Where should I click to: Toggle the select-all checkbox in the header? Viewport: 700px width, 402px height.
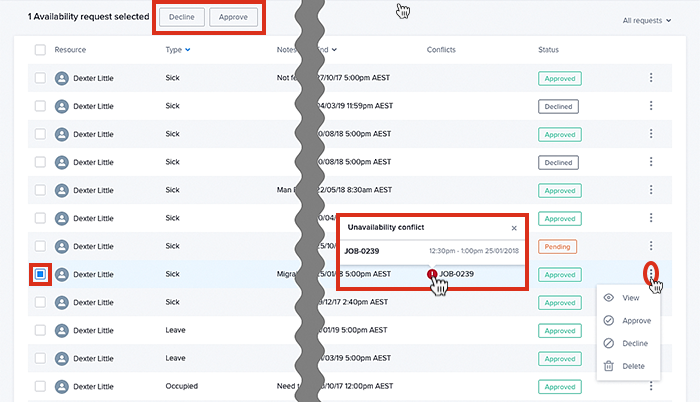(x=40, y=50)
